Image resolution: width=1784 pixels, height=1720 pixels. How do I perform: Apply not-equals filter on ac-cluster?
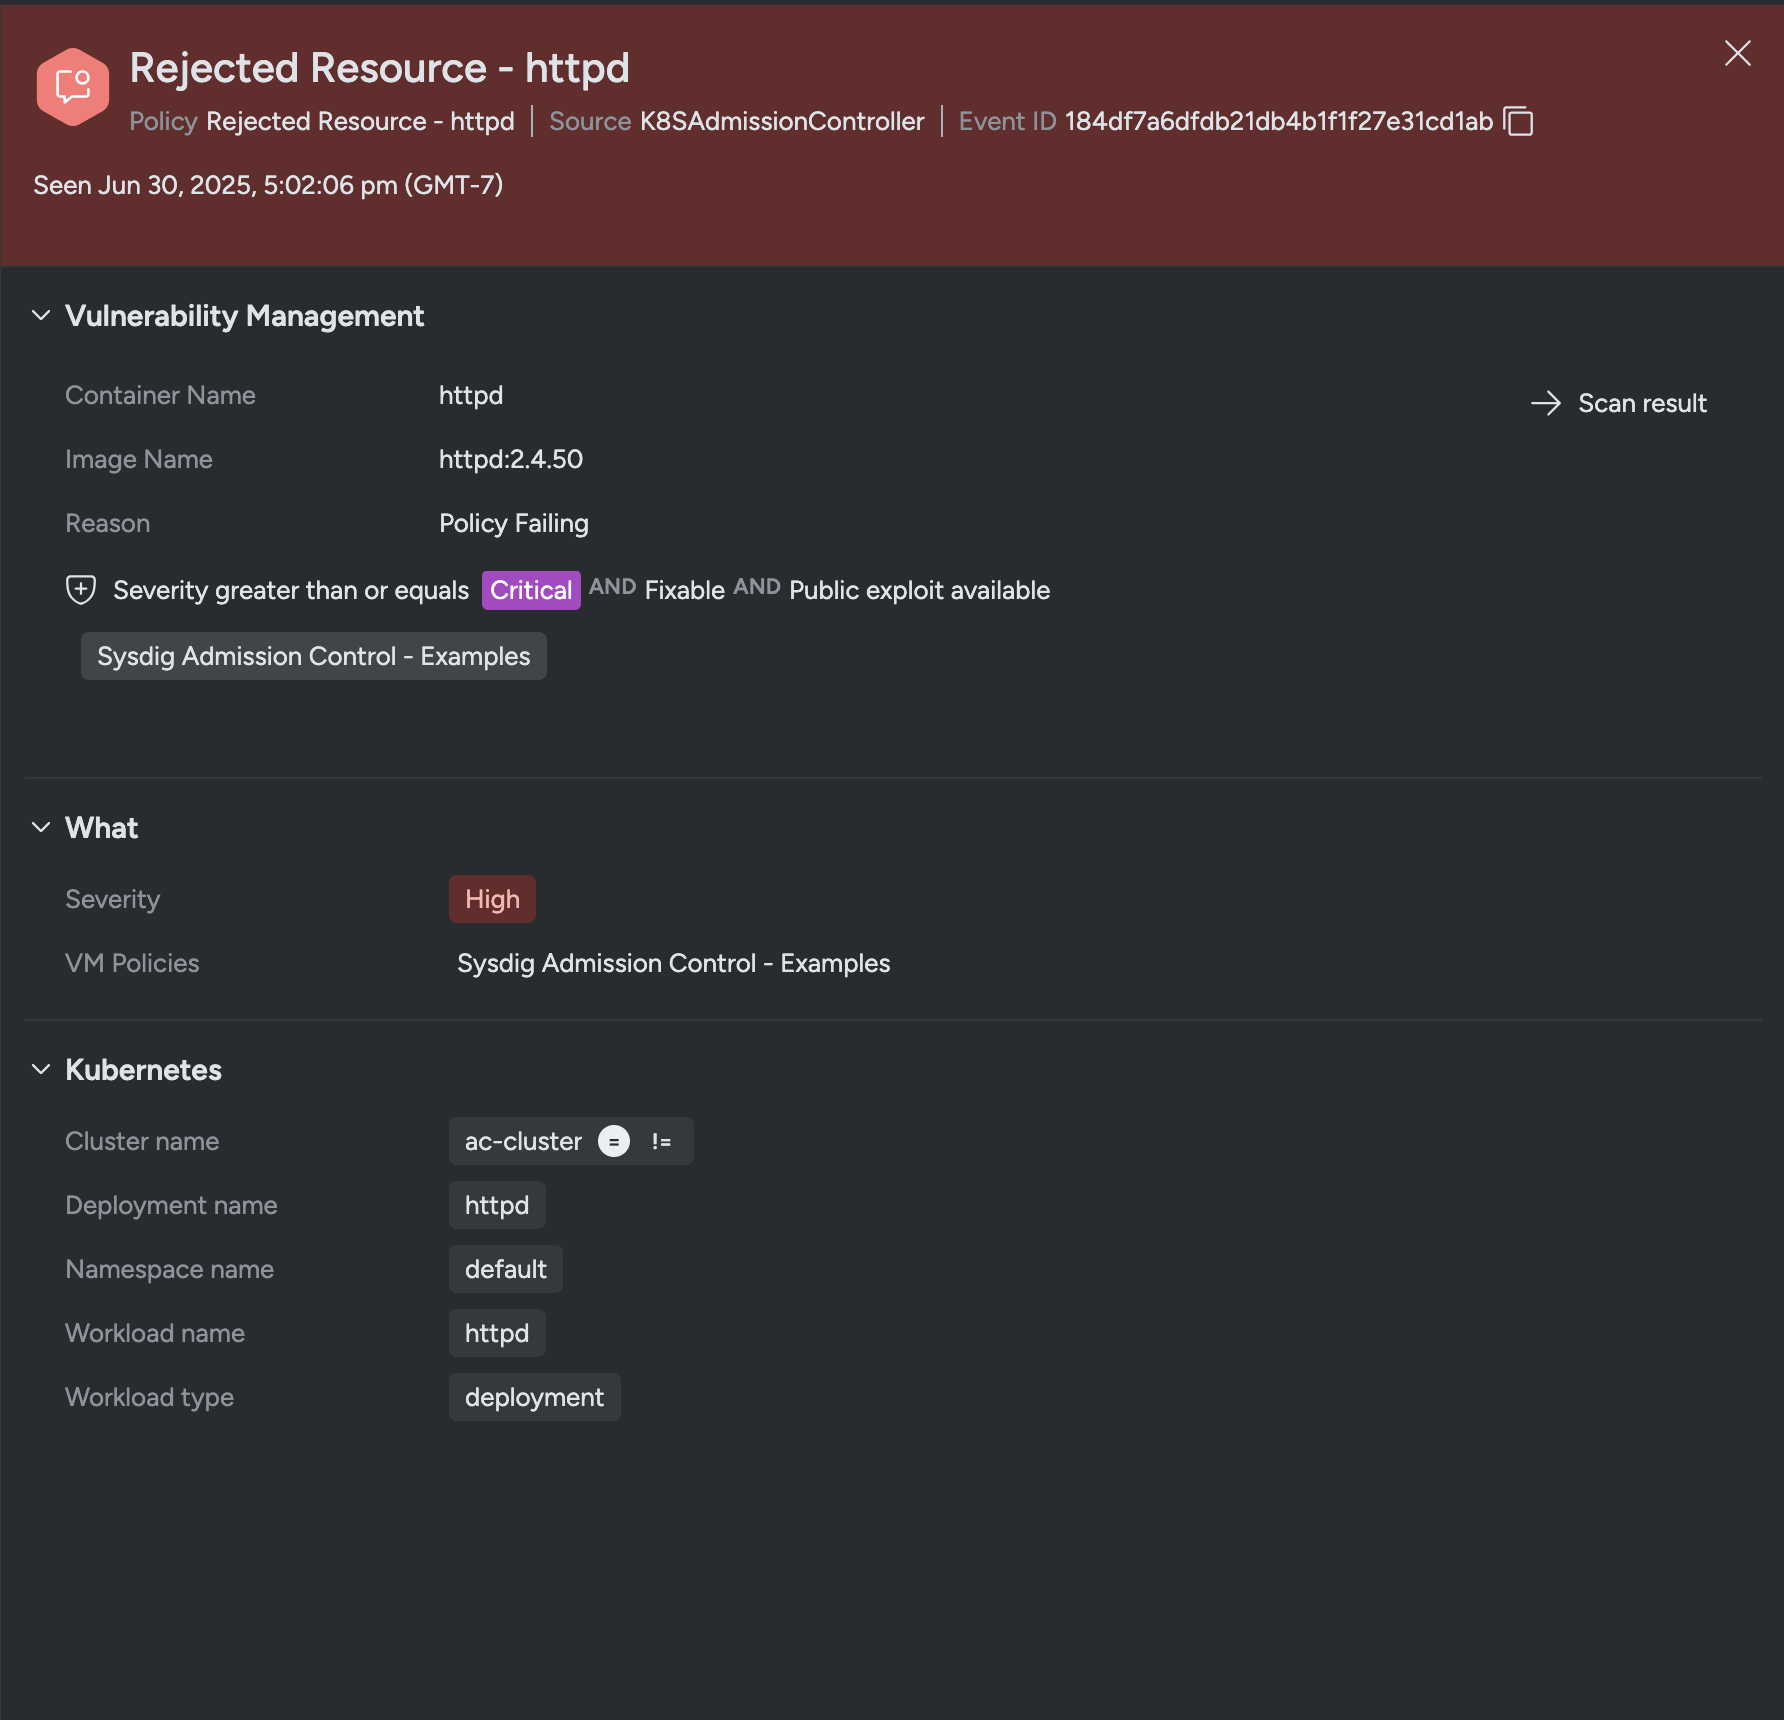[661, 1141]
